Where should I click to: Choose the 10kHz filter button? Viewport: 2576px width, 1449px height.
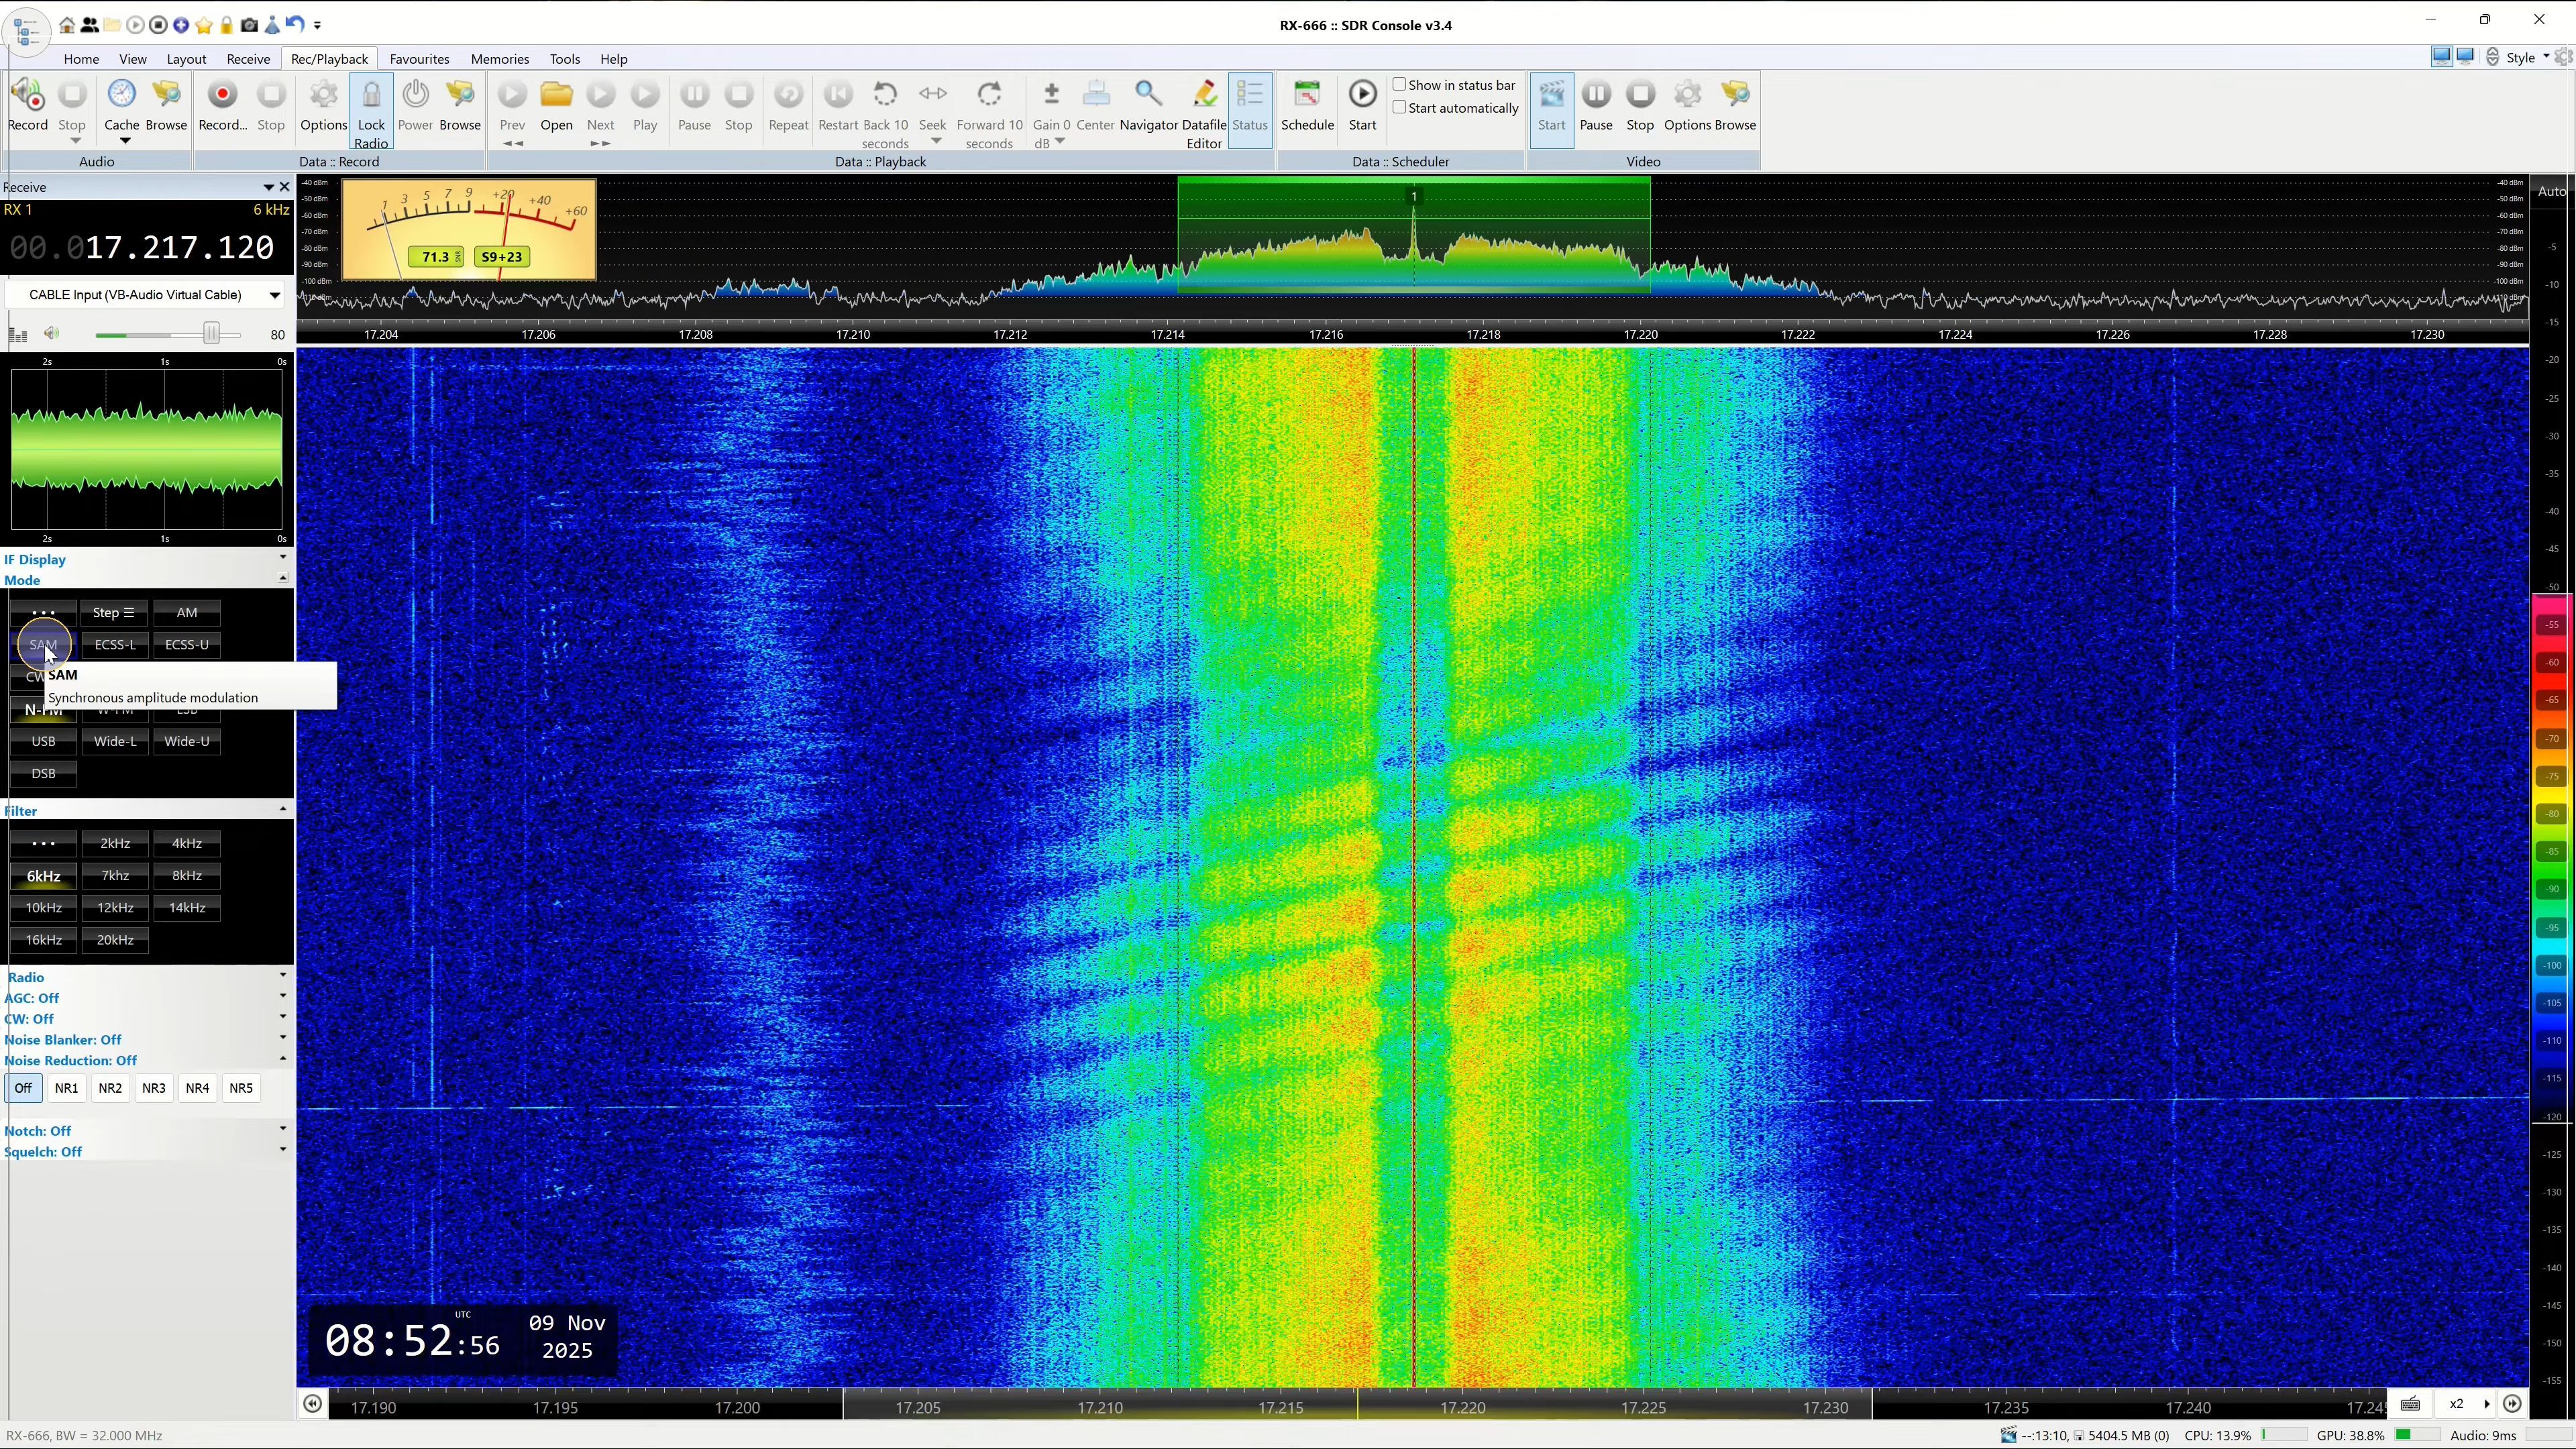click(x=43, y=908)
